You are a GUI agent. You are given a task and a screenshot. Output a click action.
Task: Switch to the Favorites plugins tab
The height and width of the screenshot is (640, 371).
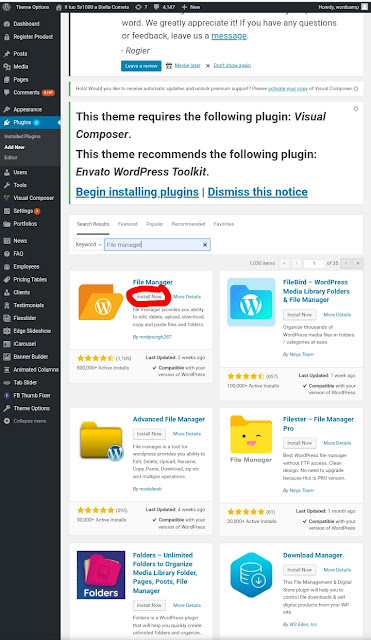(x=224, y=224)
